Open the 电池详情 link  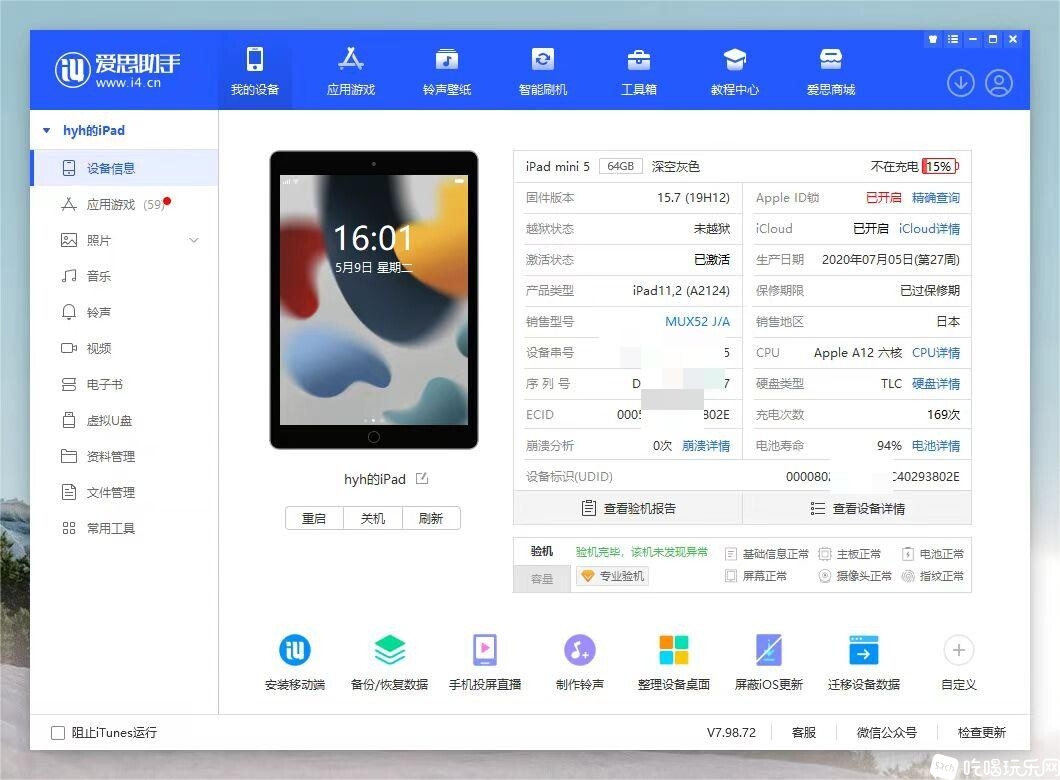[936, 446]
